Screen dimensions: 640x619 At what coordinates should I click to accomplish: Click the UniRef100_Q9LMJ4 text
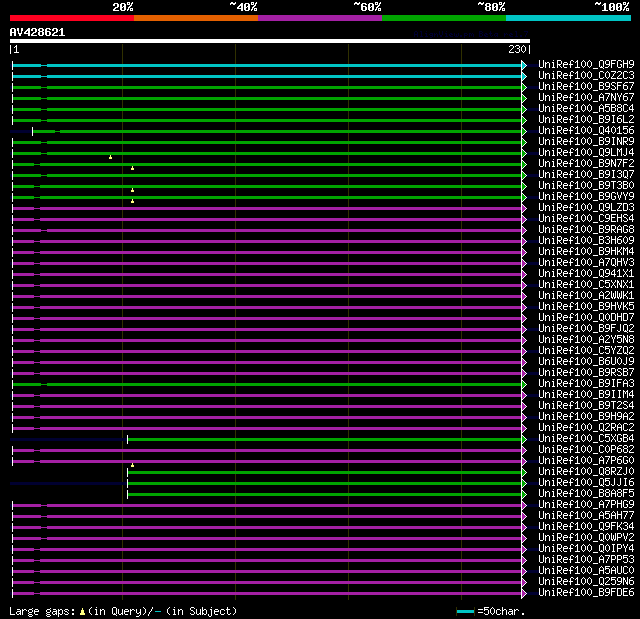[586, 153]
